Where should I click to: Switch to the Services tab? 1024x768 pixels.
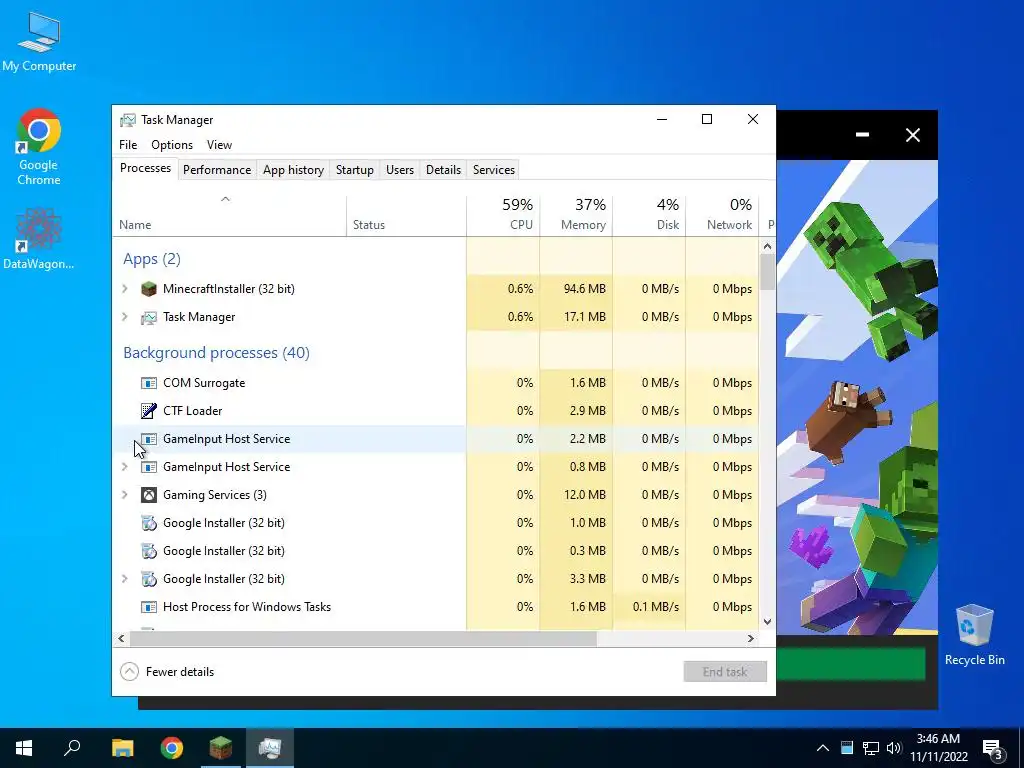[x=494, y=170]
